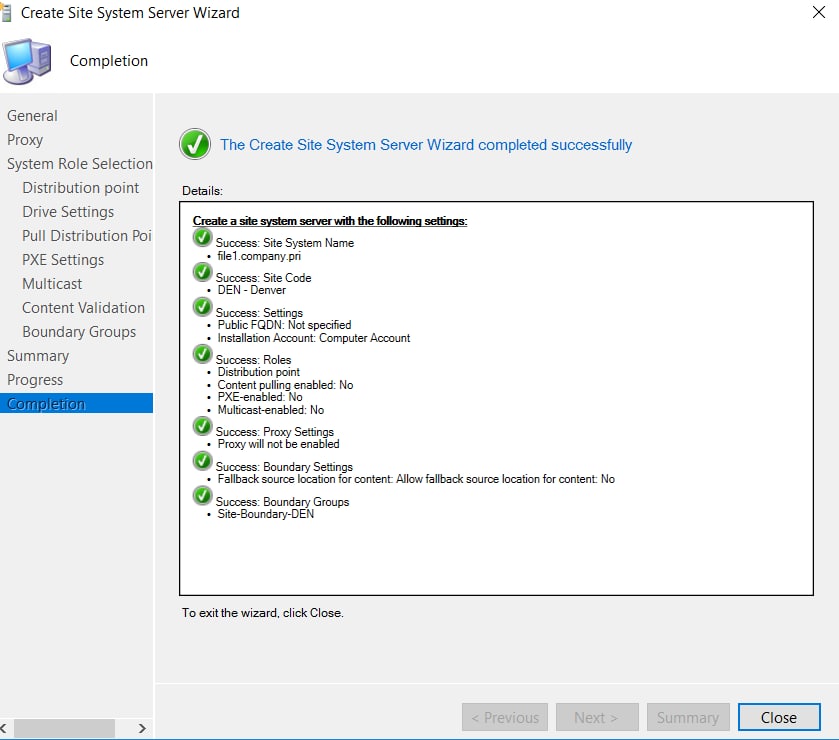Click 'Proxy will not be enabled' line
Viewport: 839px width, 740px height.
(x=278, y=444)
